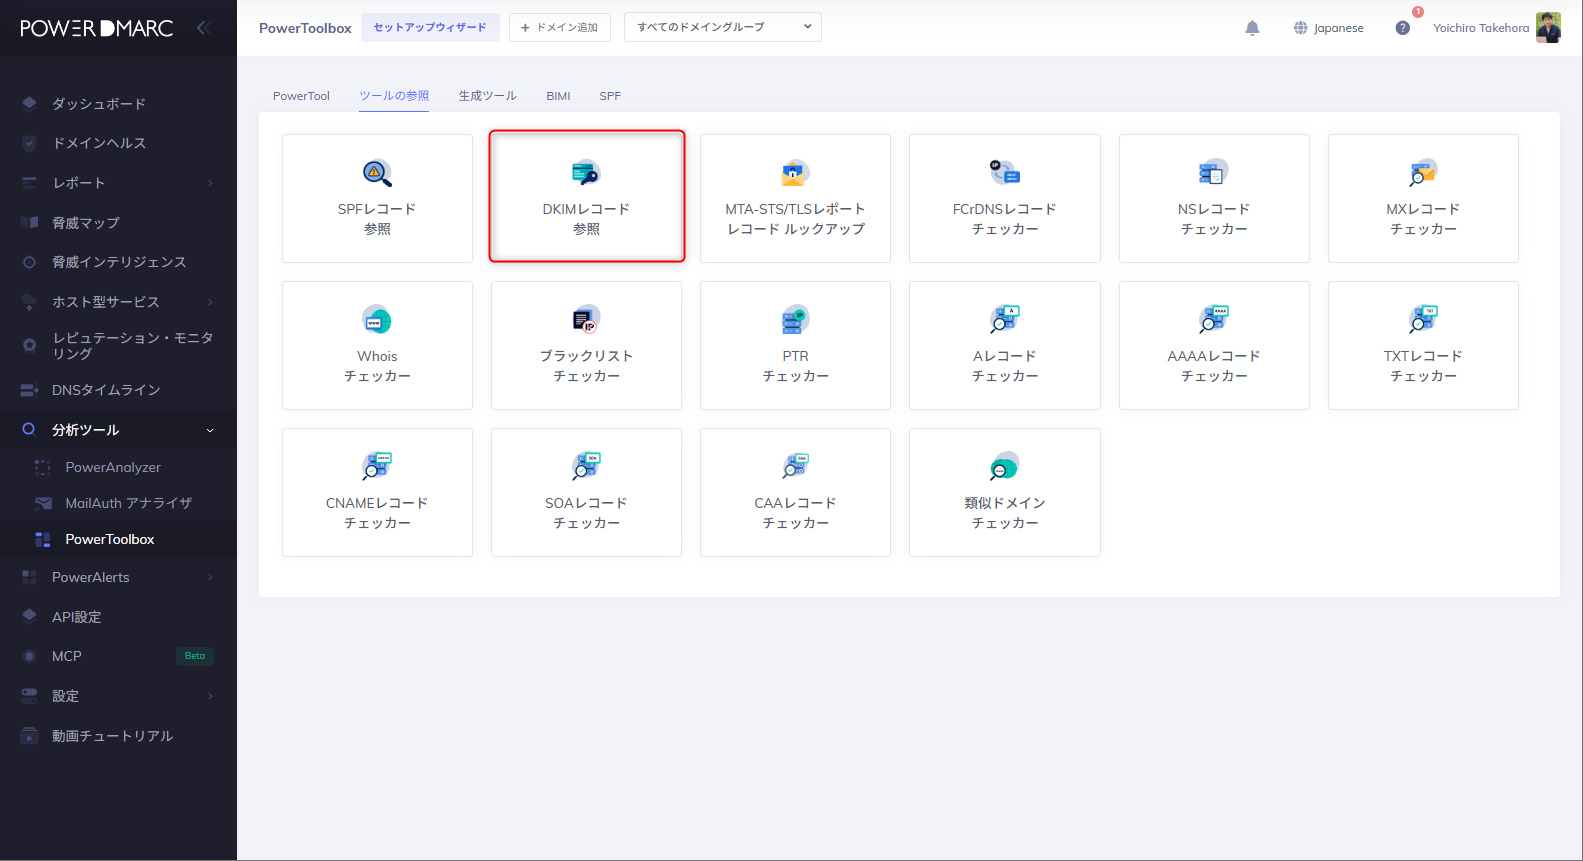1583x861 pixels.
Task: Collapse the sidebar with double-chevron icon
Action: [x=204, y=28]
